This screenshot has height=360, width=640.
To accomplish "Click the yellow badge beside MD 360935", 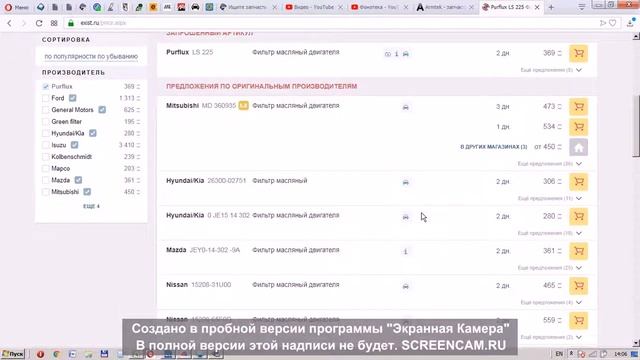I will tap(243, 106).
